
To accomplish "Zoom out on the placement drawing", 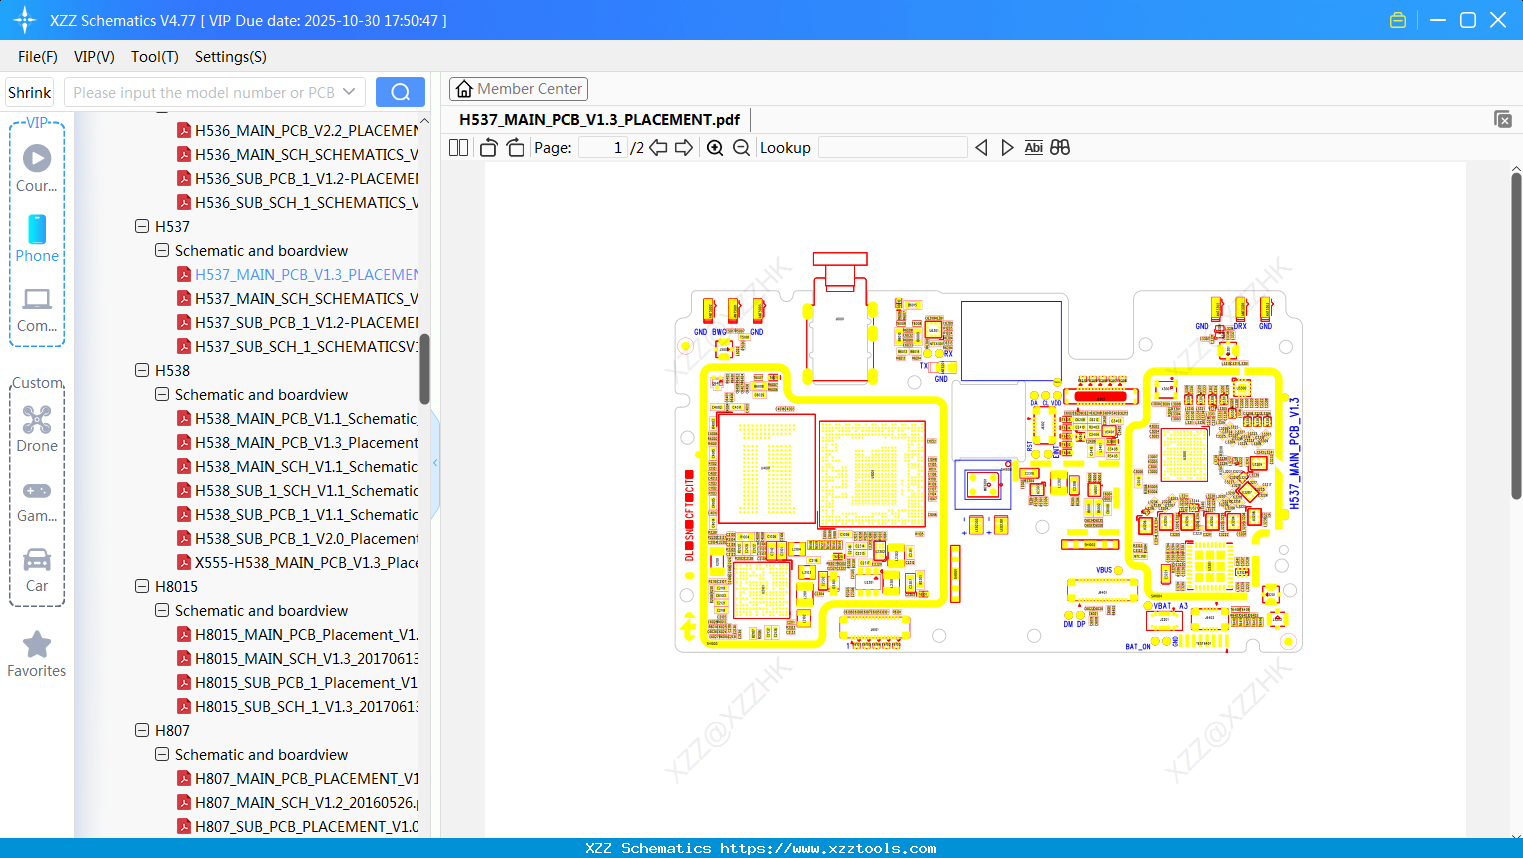I will [741, 147].
